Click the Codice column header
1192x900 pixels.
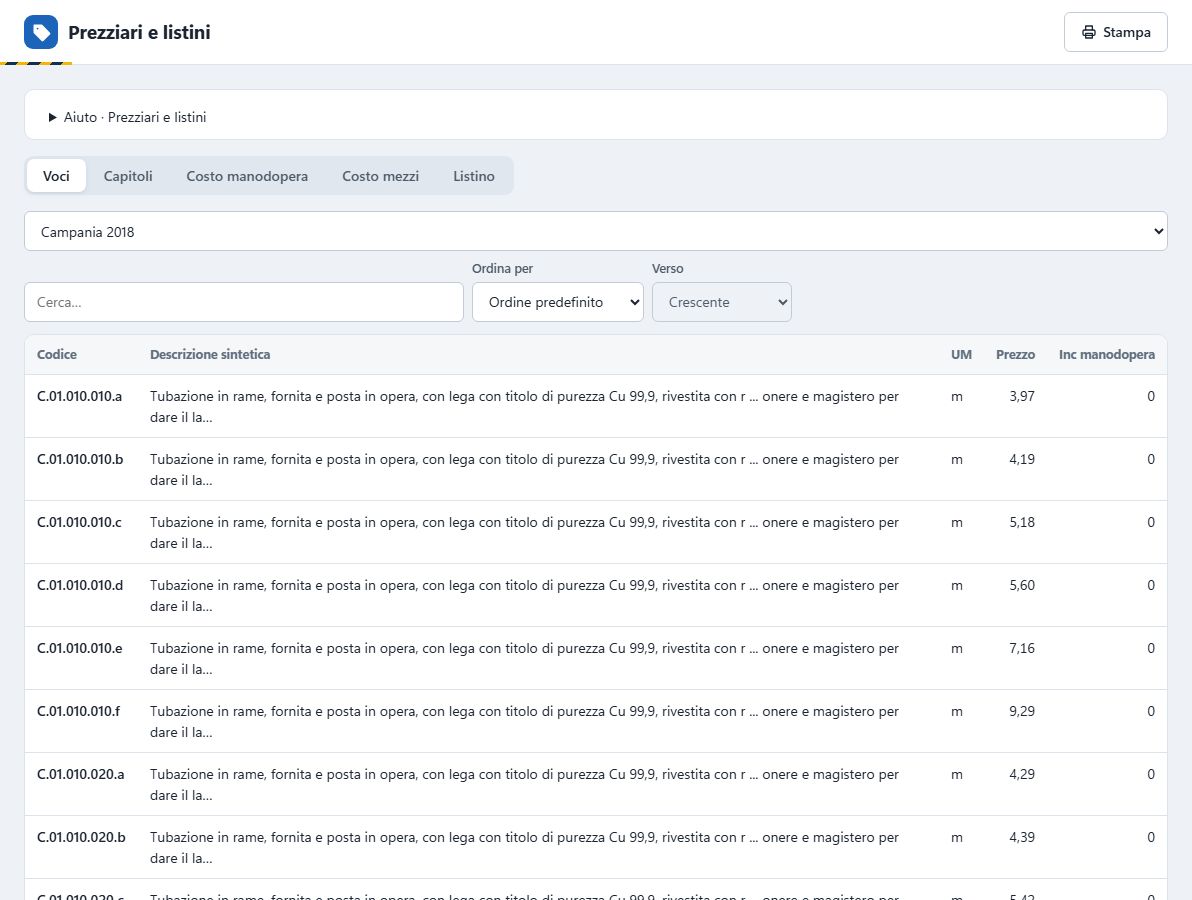point(57,354)
